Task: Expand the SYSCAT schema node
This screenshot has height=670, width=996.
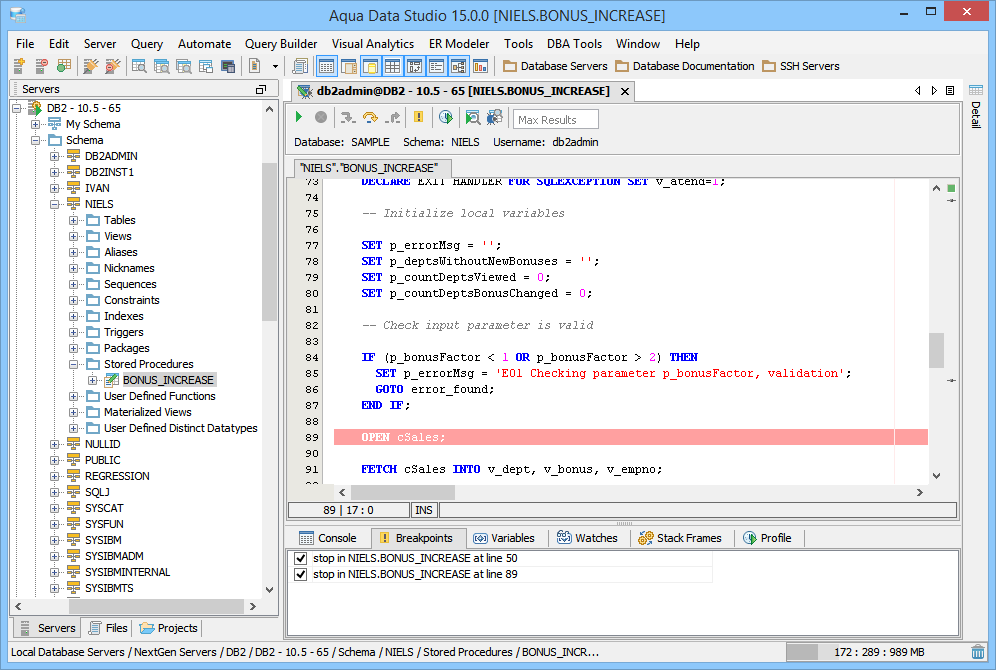Action: (x=55, y=508)
